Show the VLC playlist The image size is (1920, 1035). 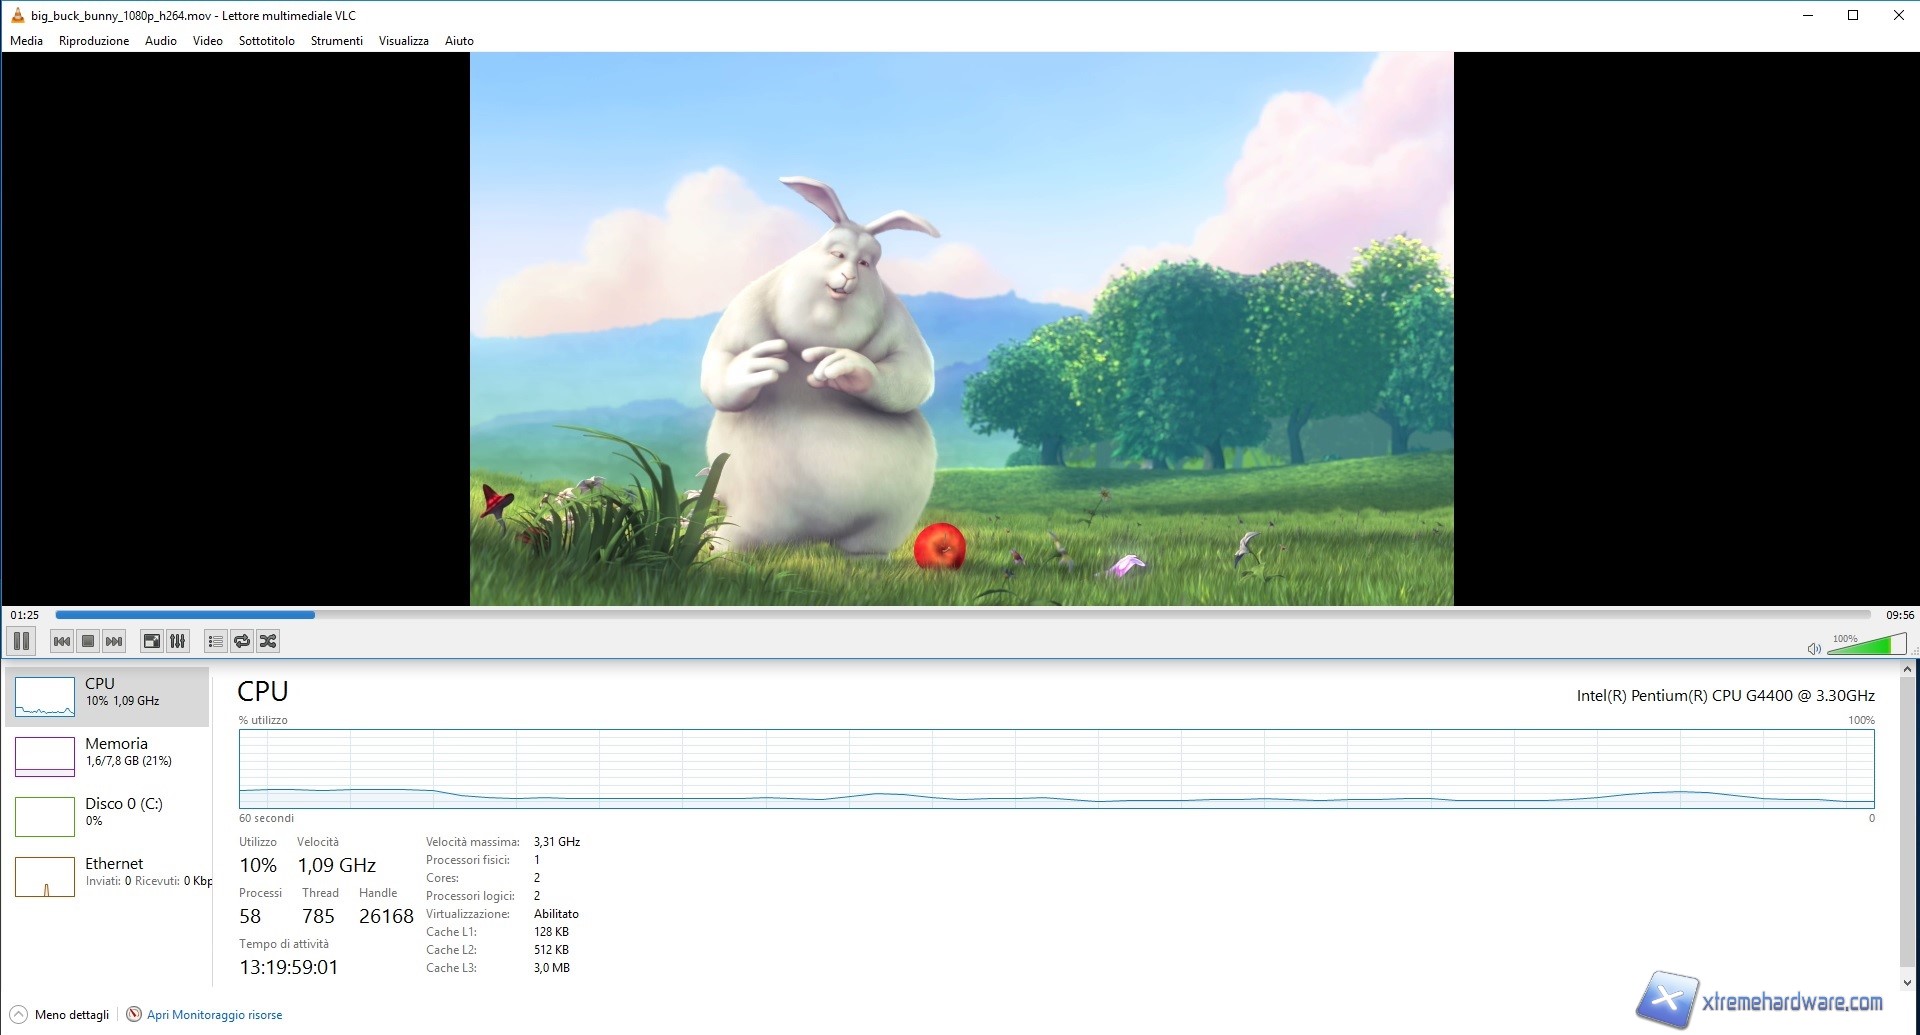click(x=214, y=641)
